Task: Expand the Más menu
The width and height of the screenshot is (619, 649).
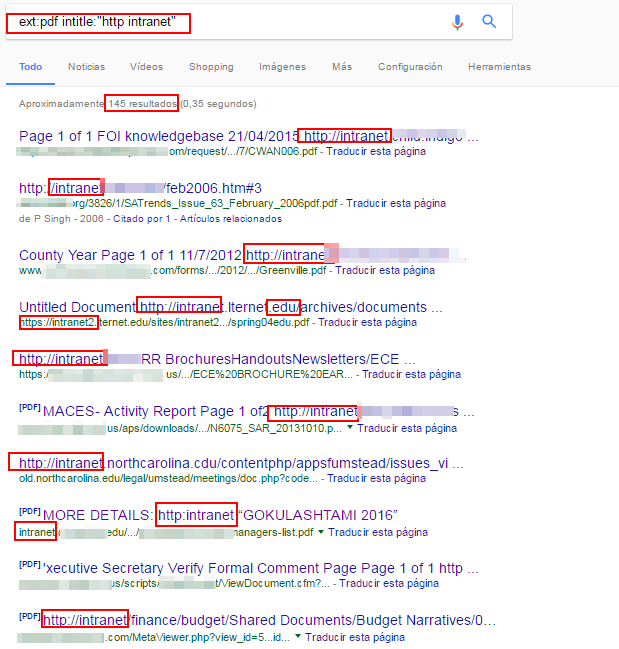Action: pyautogui.click(x=342, y=67)
